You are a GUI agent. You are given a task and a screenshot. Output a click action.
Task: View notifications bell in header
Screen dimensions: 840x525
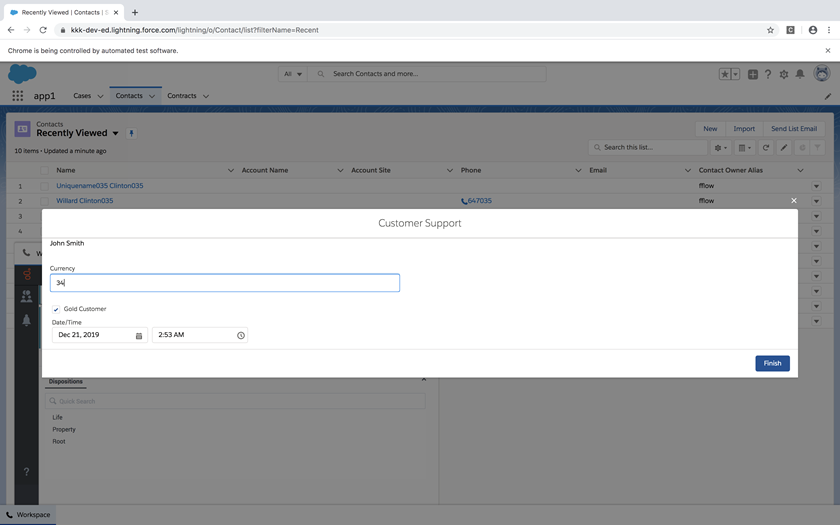pyautogui.click(x=800, y=74)
